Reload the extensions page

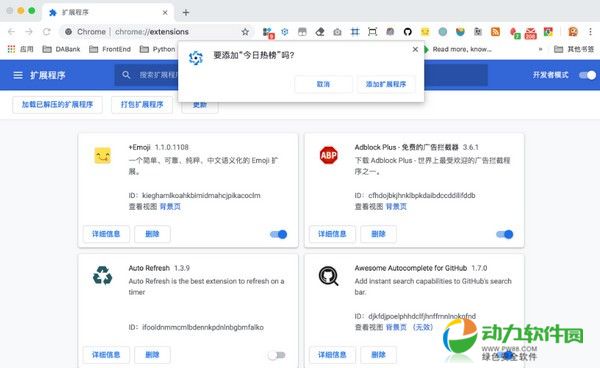[x=47, y=32]
